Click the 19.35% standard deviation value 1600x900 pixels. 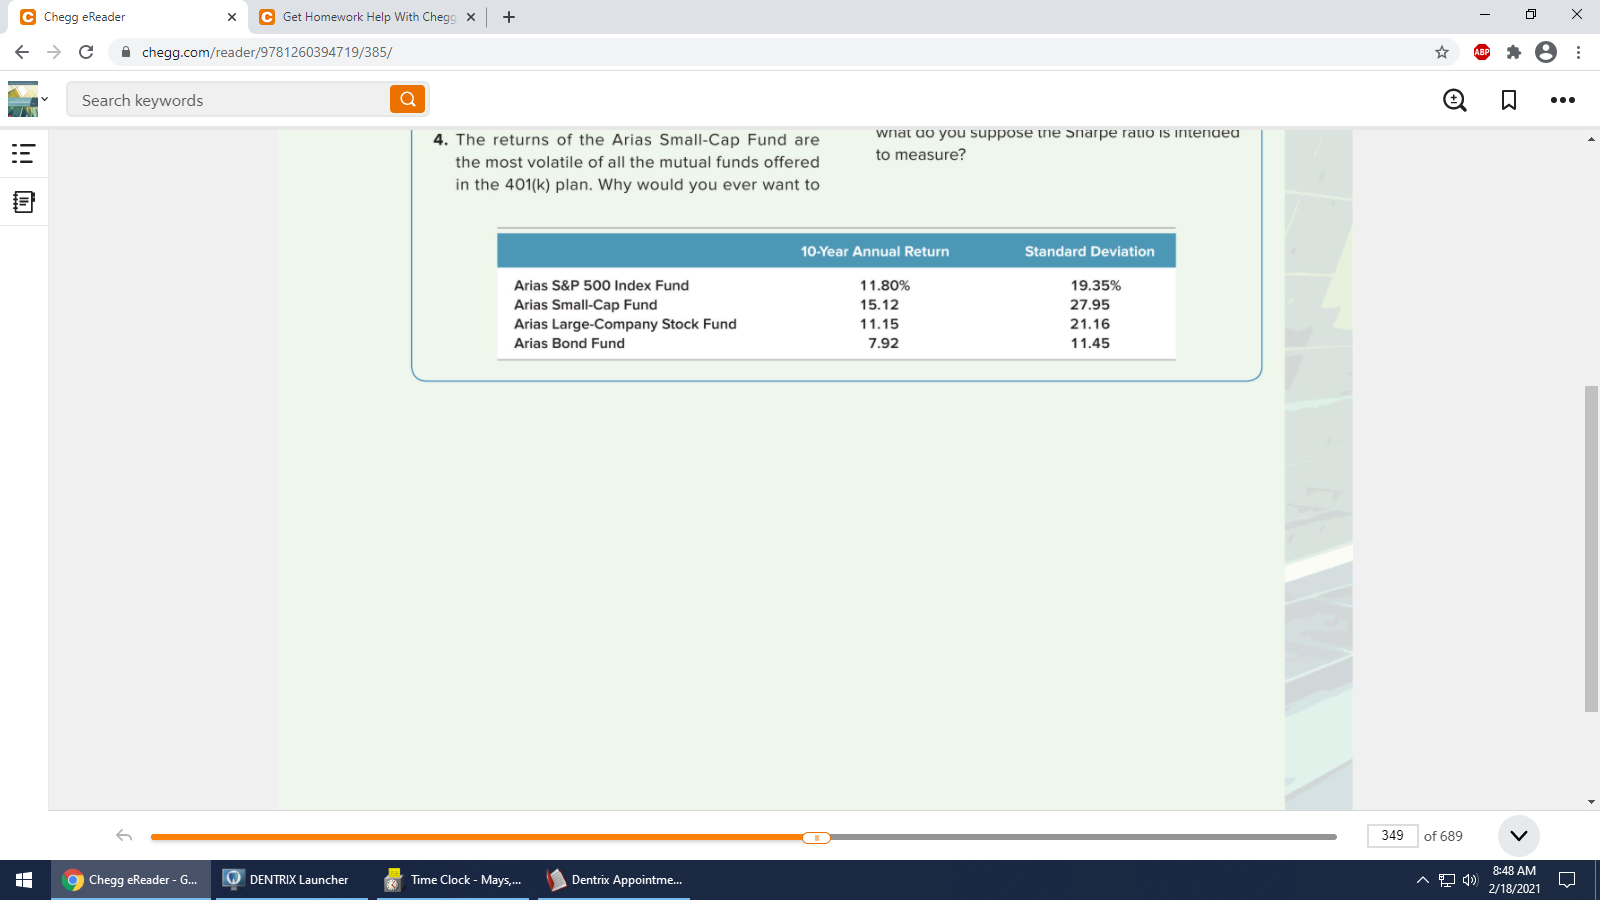(x=1096, y=285)
